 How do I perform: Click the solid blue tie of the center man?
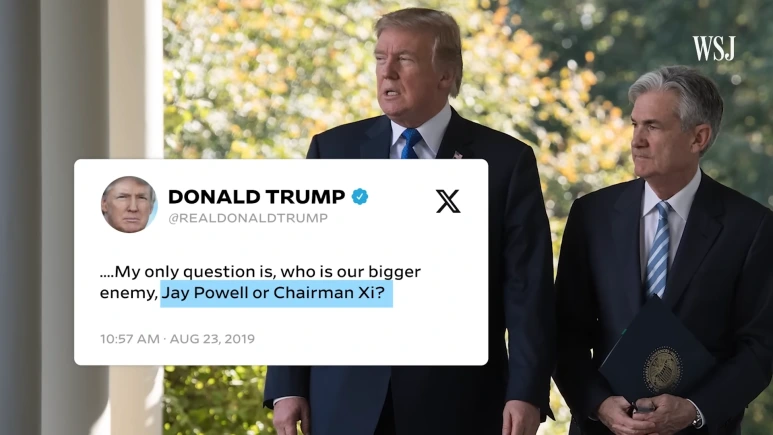[x=410, y=143]
